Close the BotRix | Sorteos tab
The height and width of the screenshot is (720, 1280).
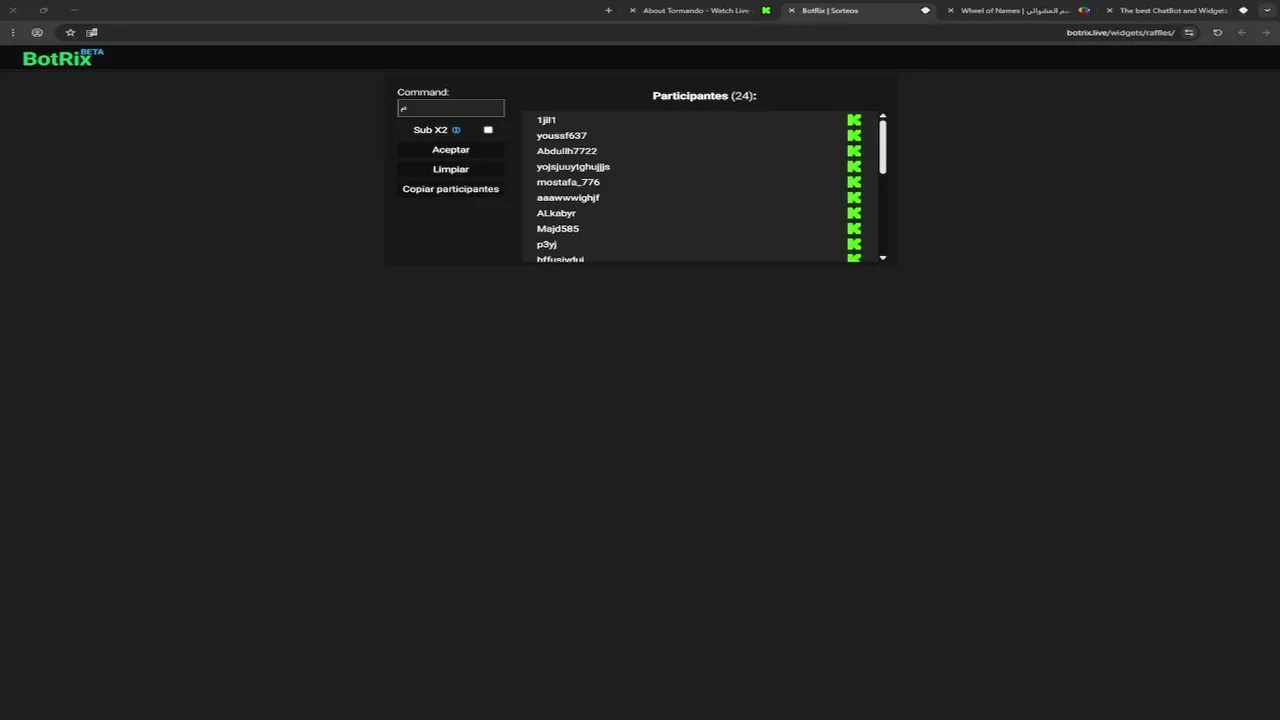(791, 10)
